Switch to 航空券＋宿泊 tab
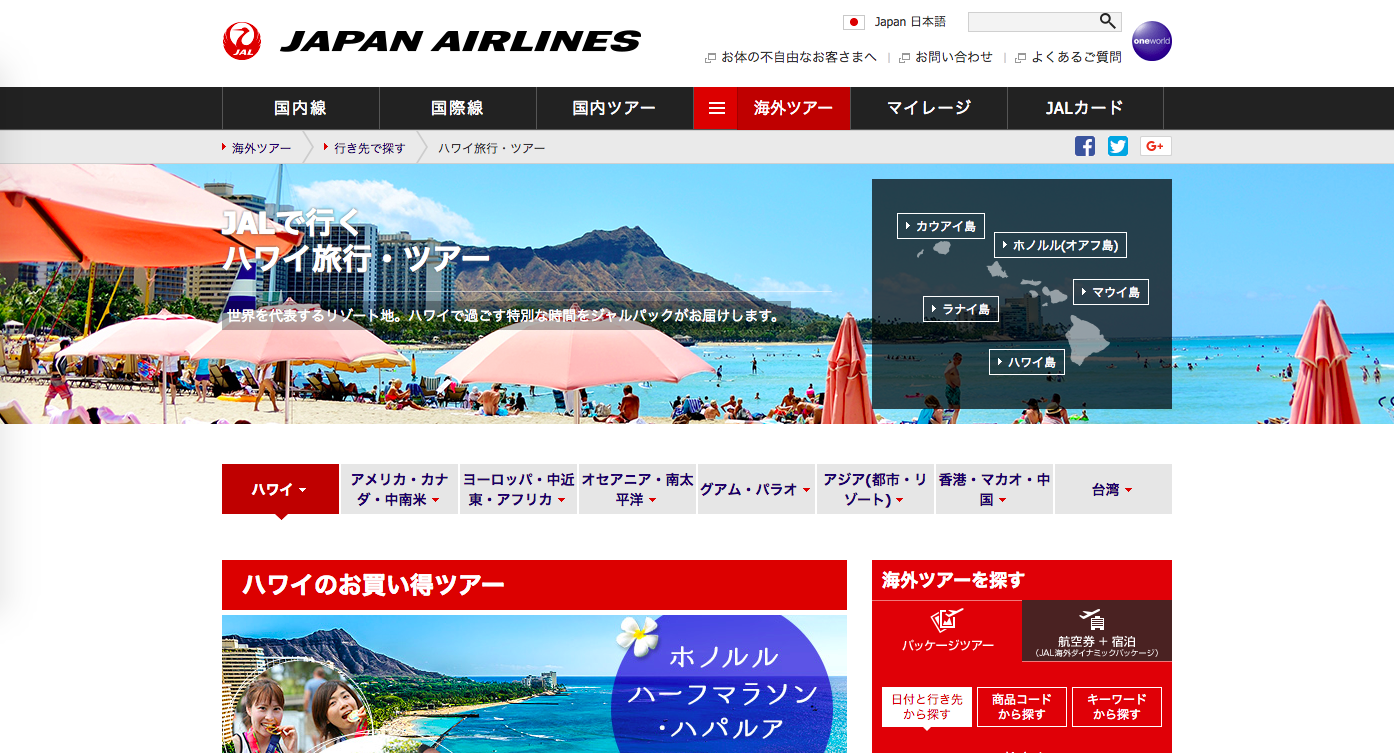This screenshot has height=753, width=1394. pyautogui.click(x=1097, y=630)
